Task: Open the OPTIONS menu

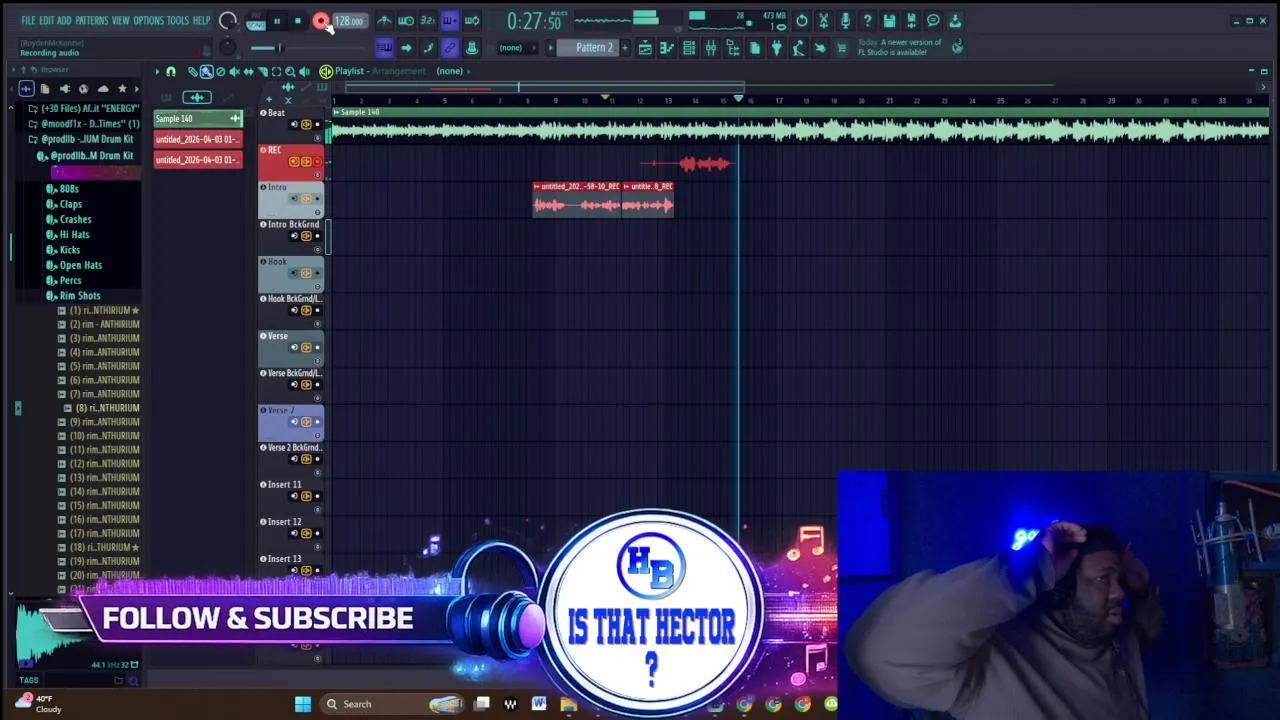Action: (x=148, y=21)
